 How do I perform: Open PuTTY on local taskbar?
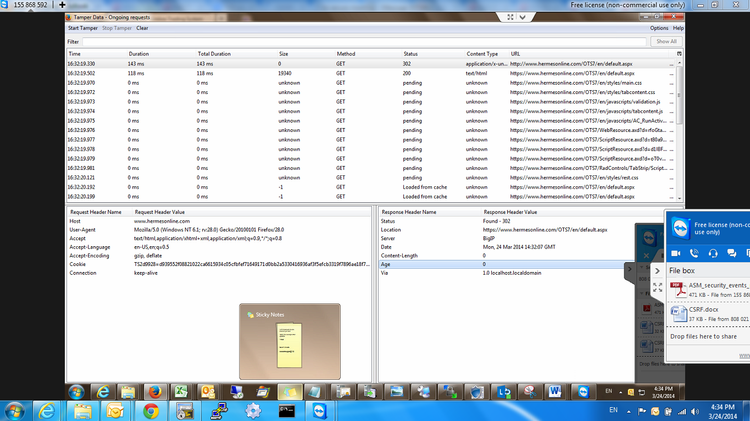point(220,411)
